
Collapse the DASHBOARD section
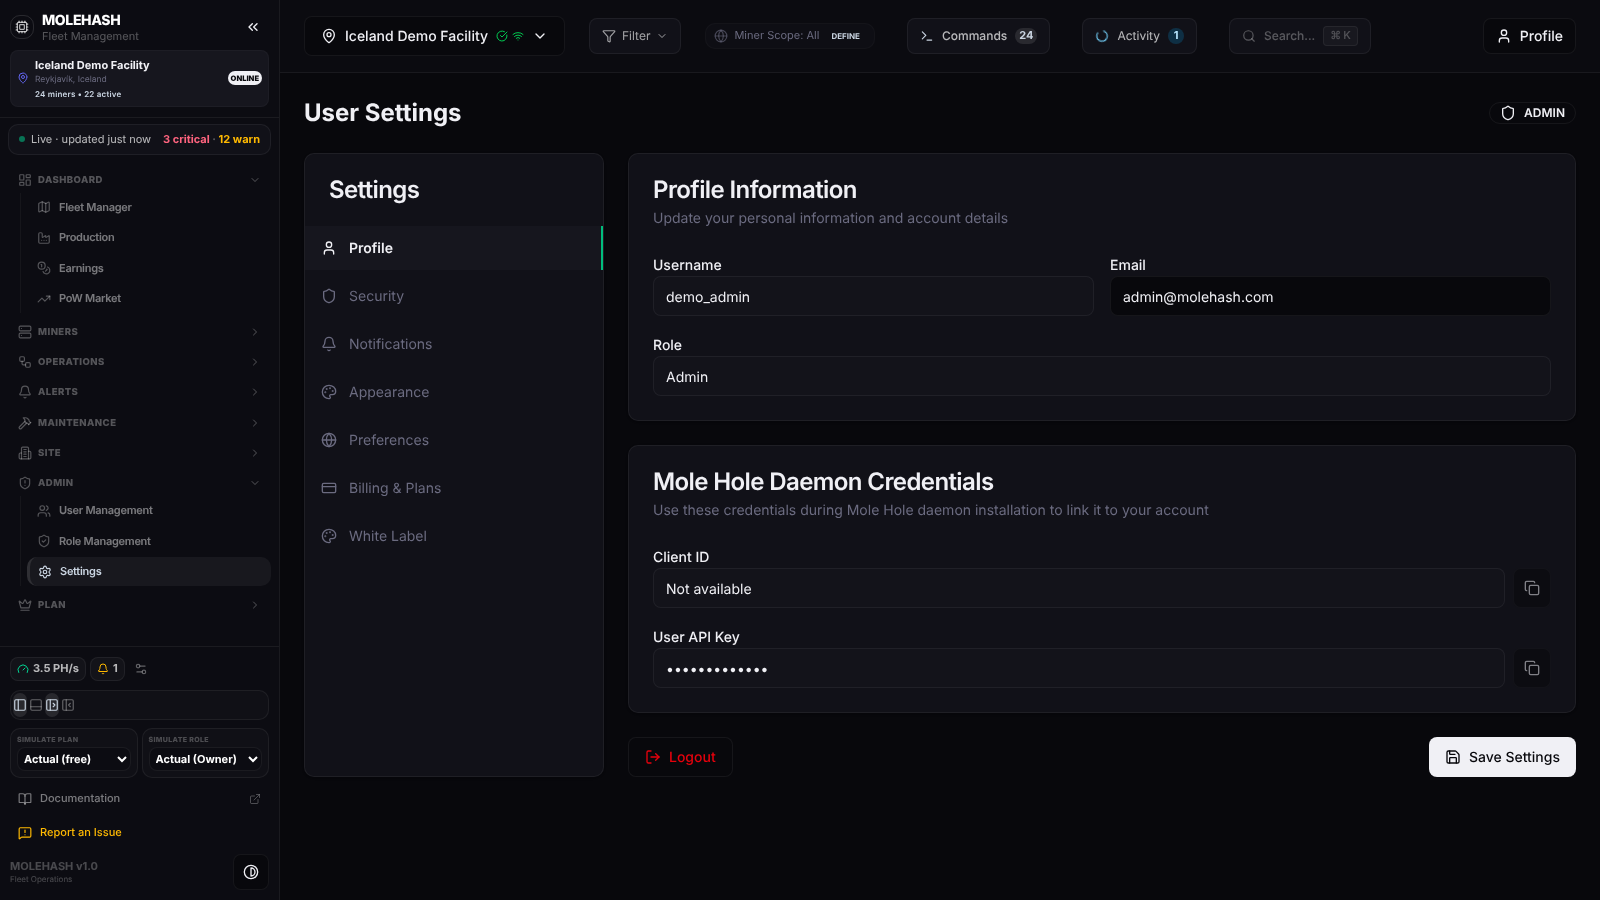point(139,180)
